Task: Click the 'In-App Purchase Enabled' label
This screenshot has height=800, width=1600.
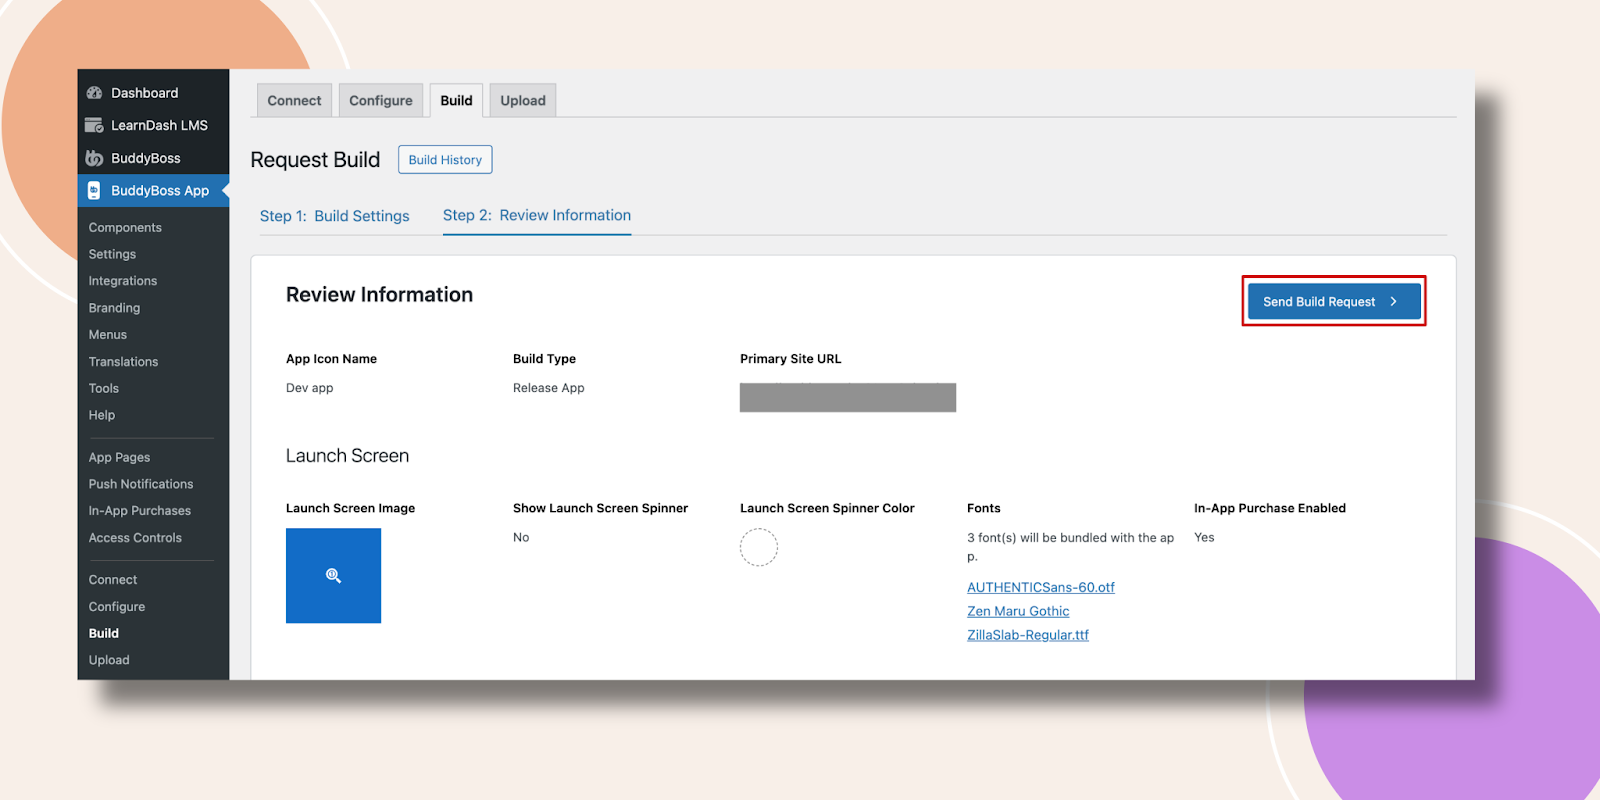Action: click(1270, 508)
